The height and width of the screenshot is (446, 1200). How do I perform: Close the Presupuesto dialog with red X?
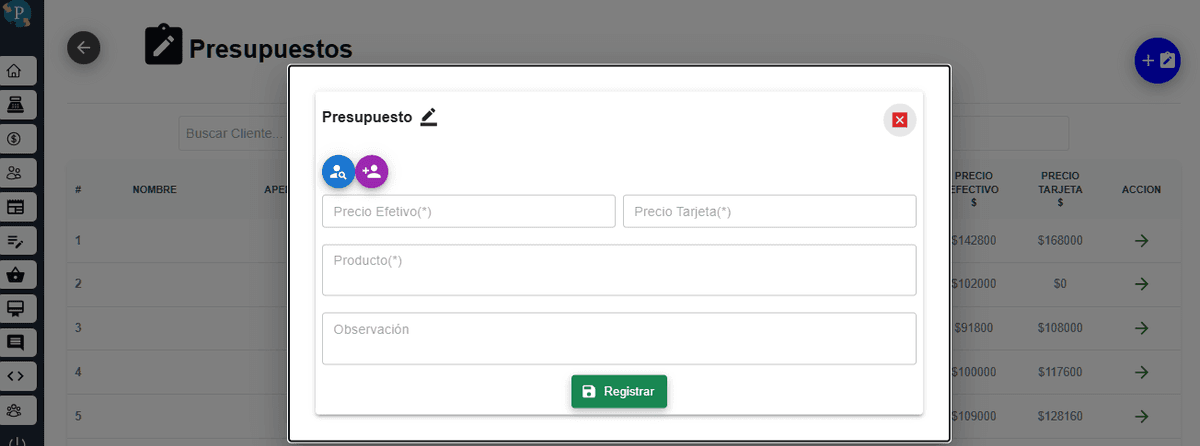[899, 120]
